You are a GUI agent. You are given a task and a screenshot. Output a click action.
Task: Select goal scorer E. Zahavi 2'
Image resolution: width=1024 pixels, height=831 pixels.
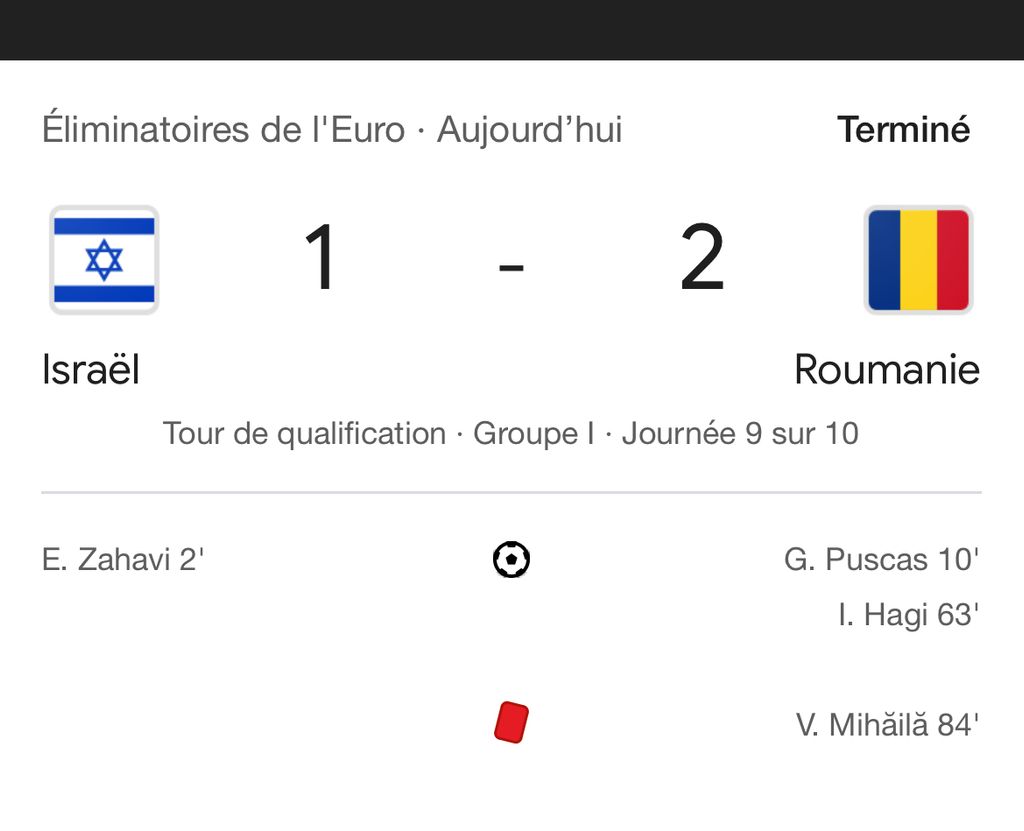(123, 559)
